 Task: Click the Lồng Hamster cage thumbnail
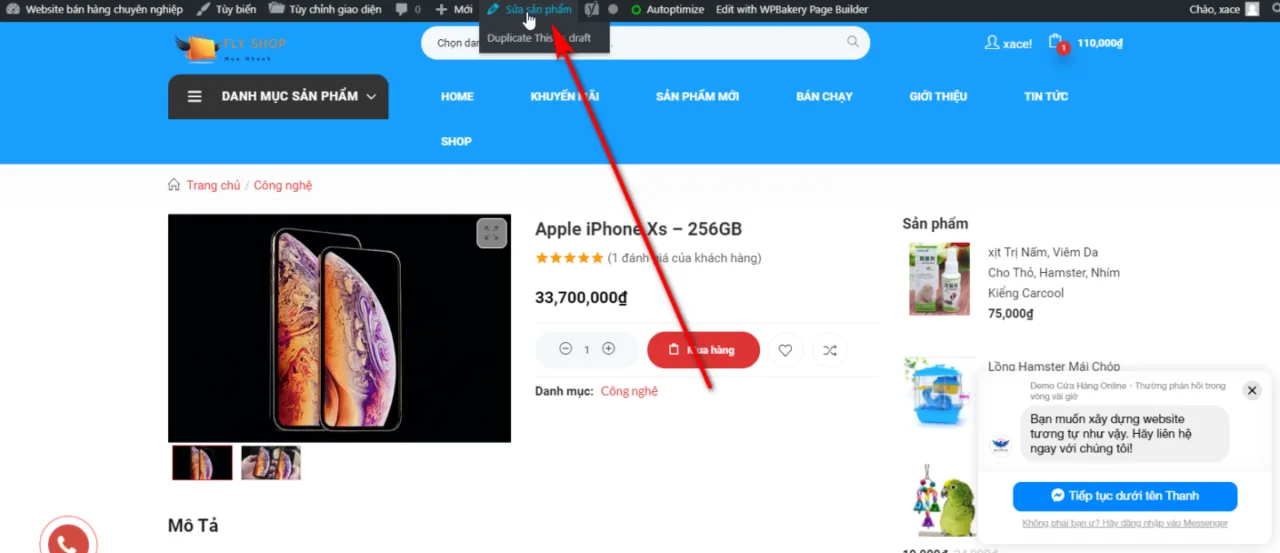coord(940,393)
